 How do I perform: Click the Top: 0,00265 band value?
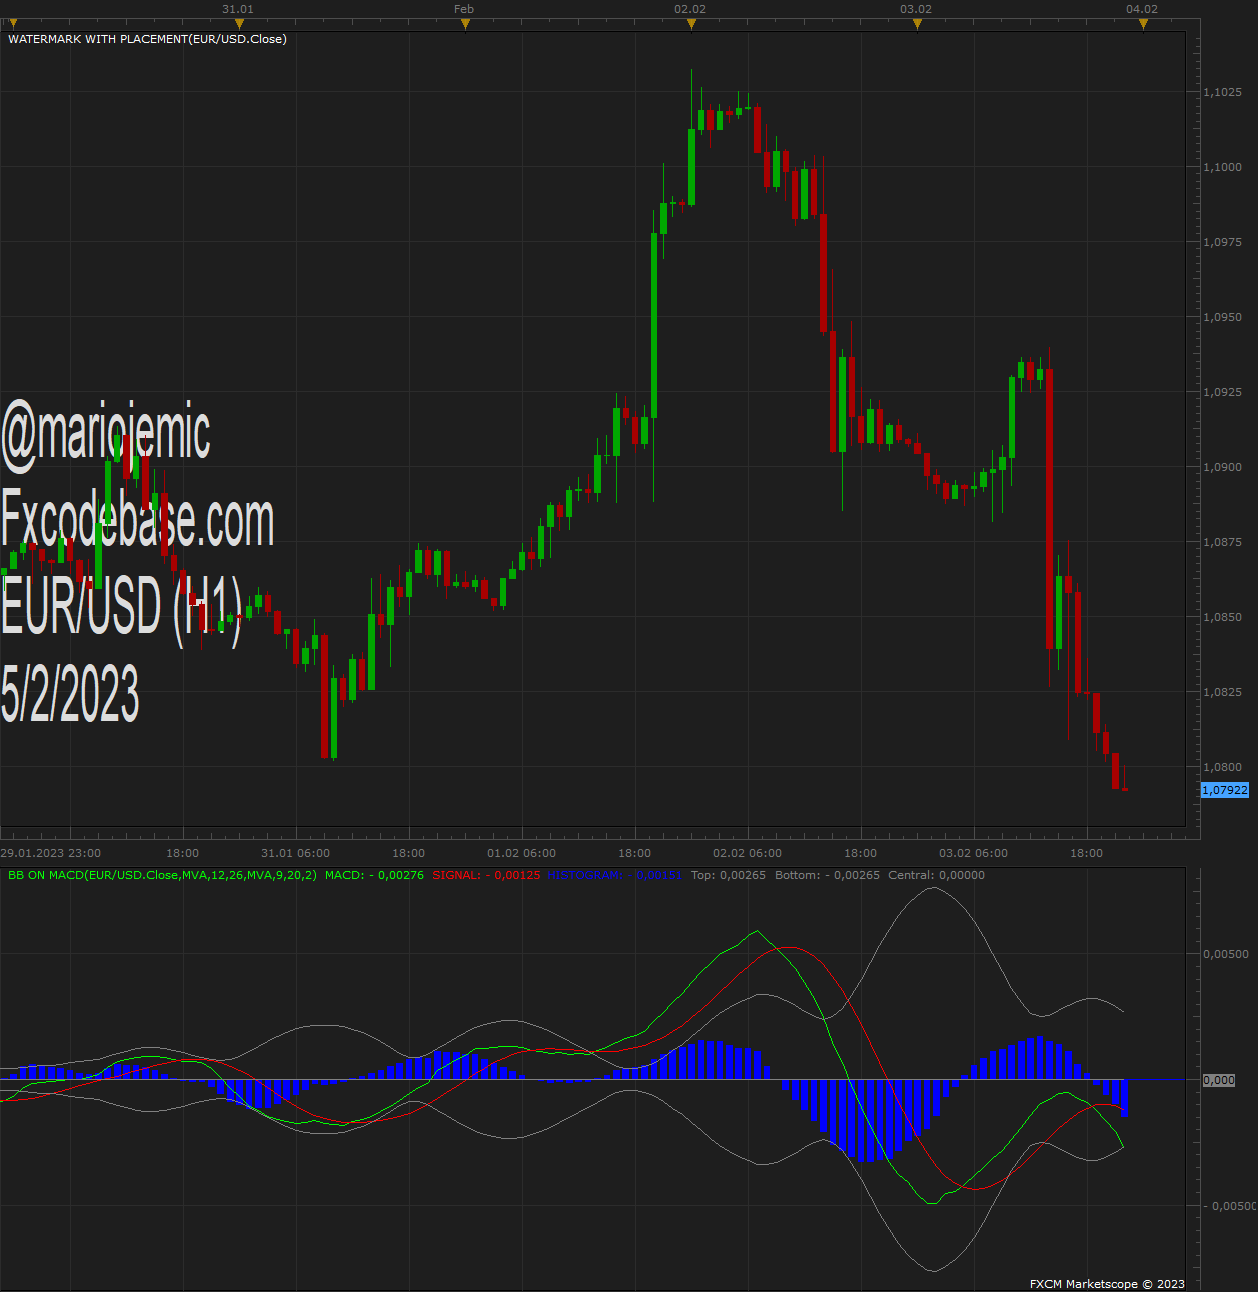728,875
